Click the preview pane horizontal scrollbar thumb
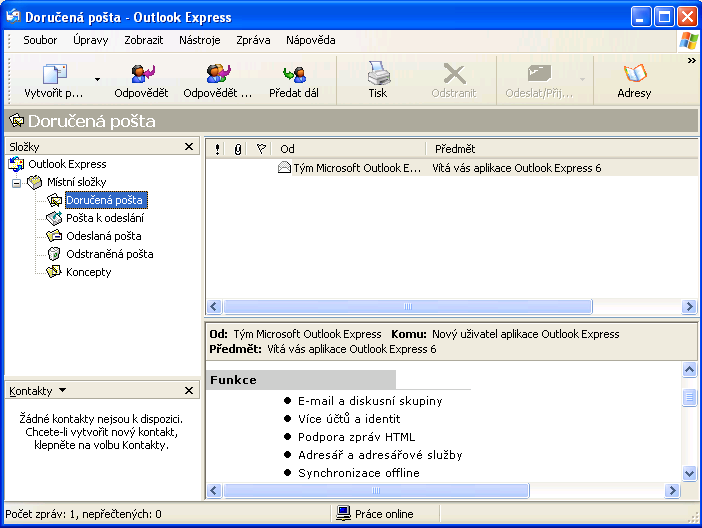This screenshot has width=702, height=528. 376,490
